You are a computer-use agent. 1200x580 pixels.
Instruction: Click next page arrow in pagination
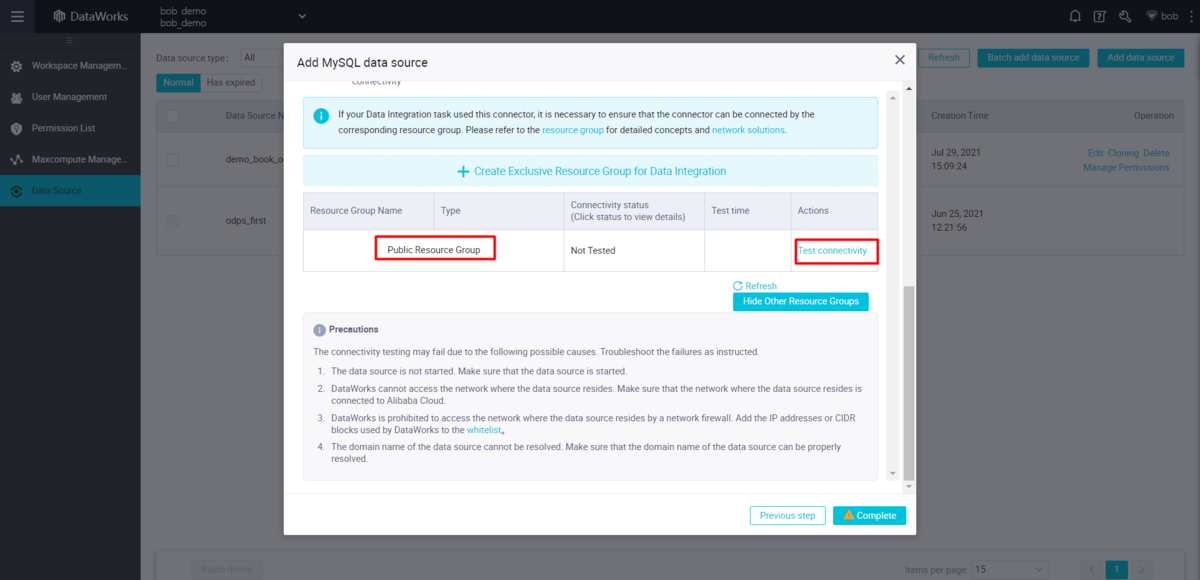(x=1141, y=569)
